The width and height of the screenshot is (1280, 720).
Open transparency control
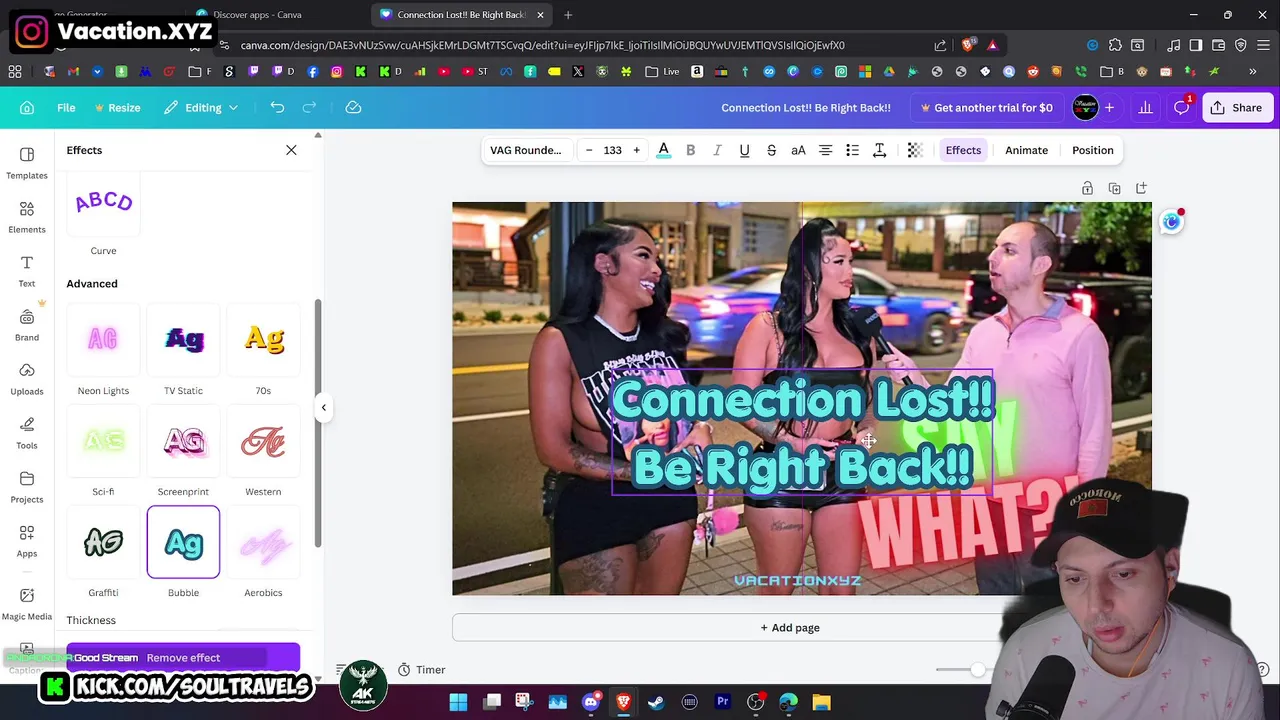tap(915, 150)
